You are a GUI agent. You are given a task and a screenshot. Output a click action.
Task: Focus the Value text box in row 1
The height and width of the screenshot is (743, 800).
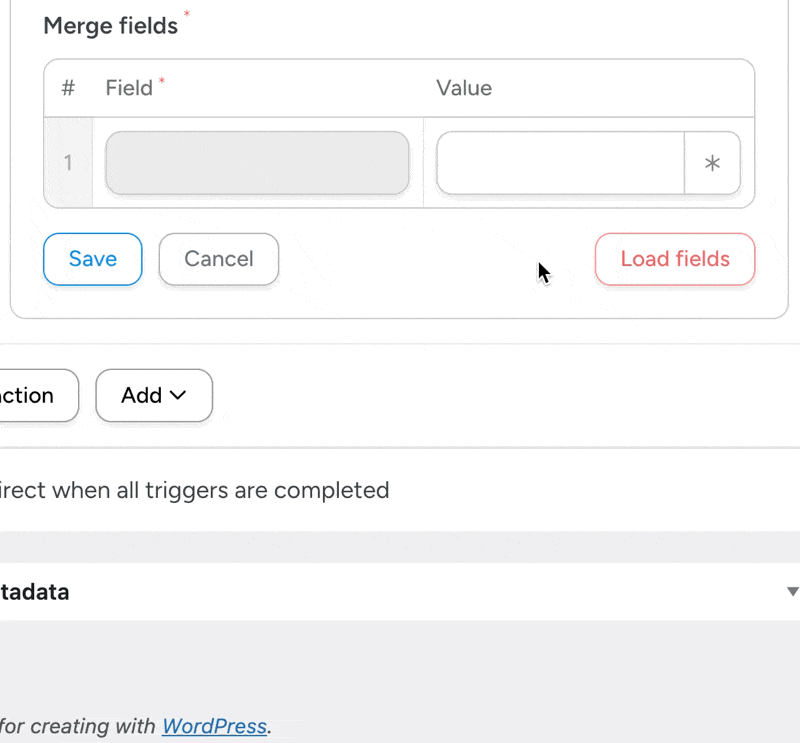(x=560, y=163)
